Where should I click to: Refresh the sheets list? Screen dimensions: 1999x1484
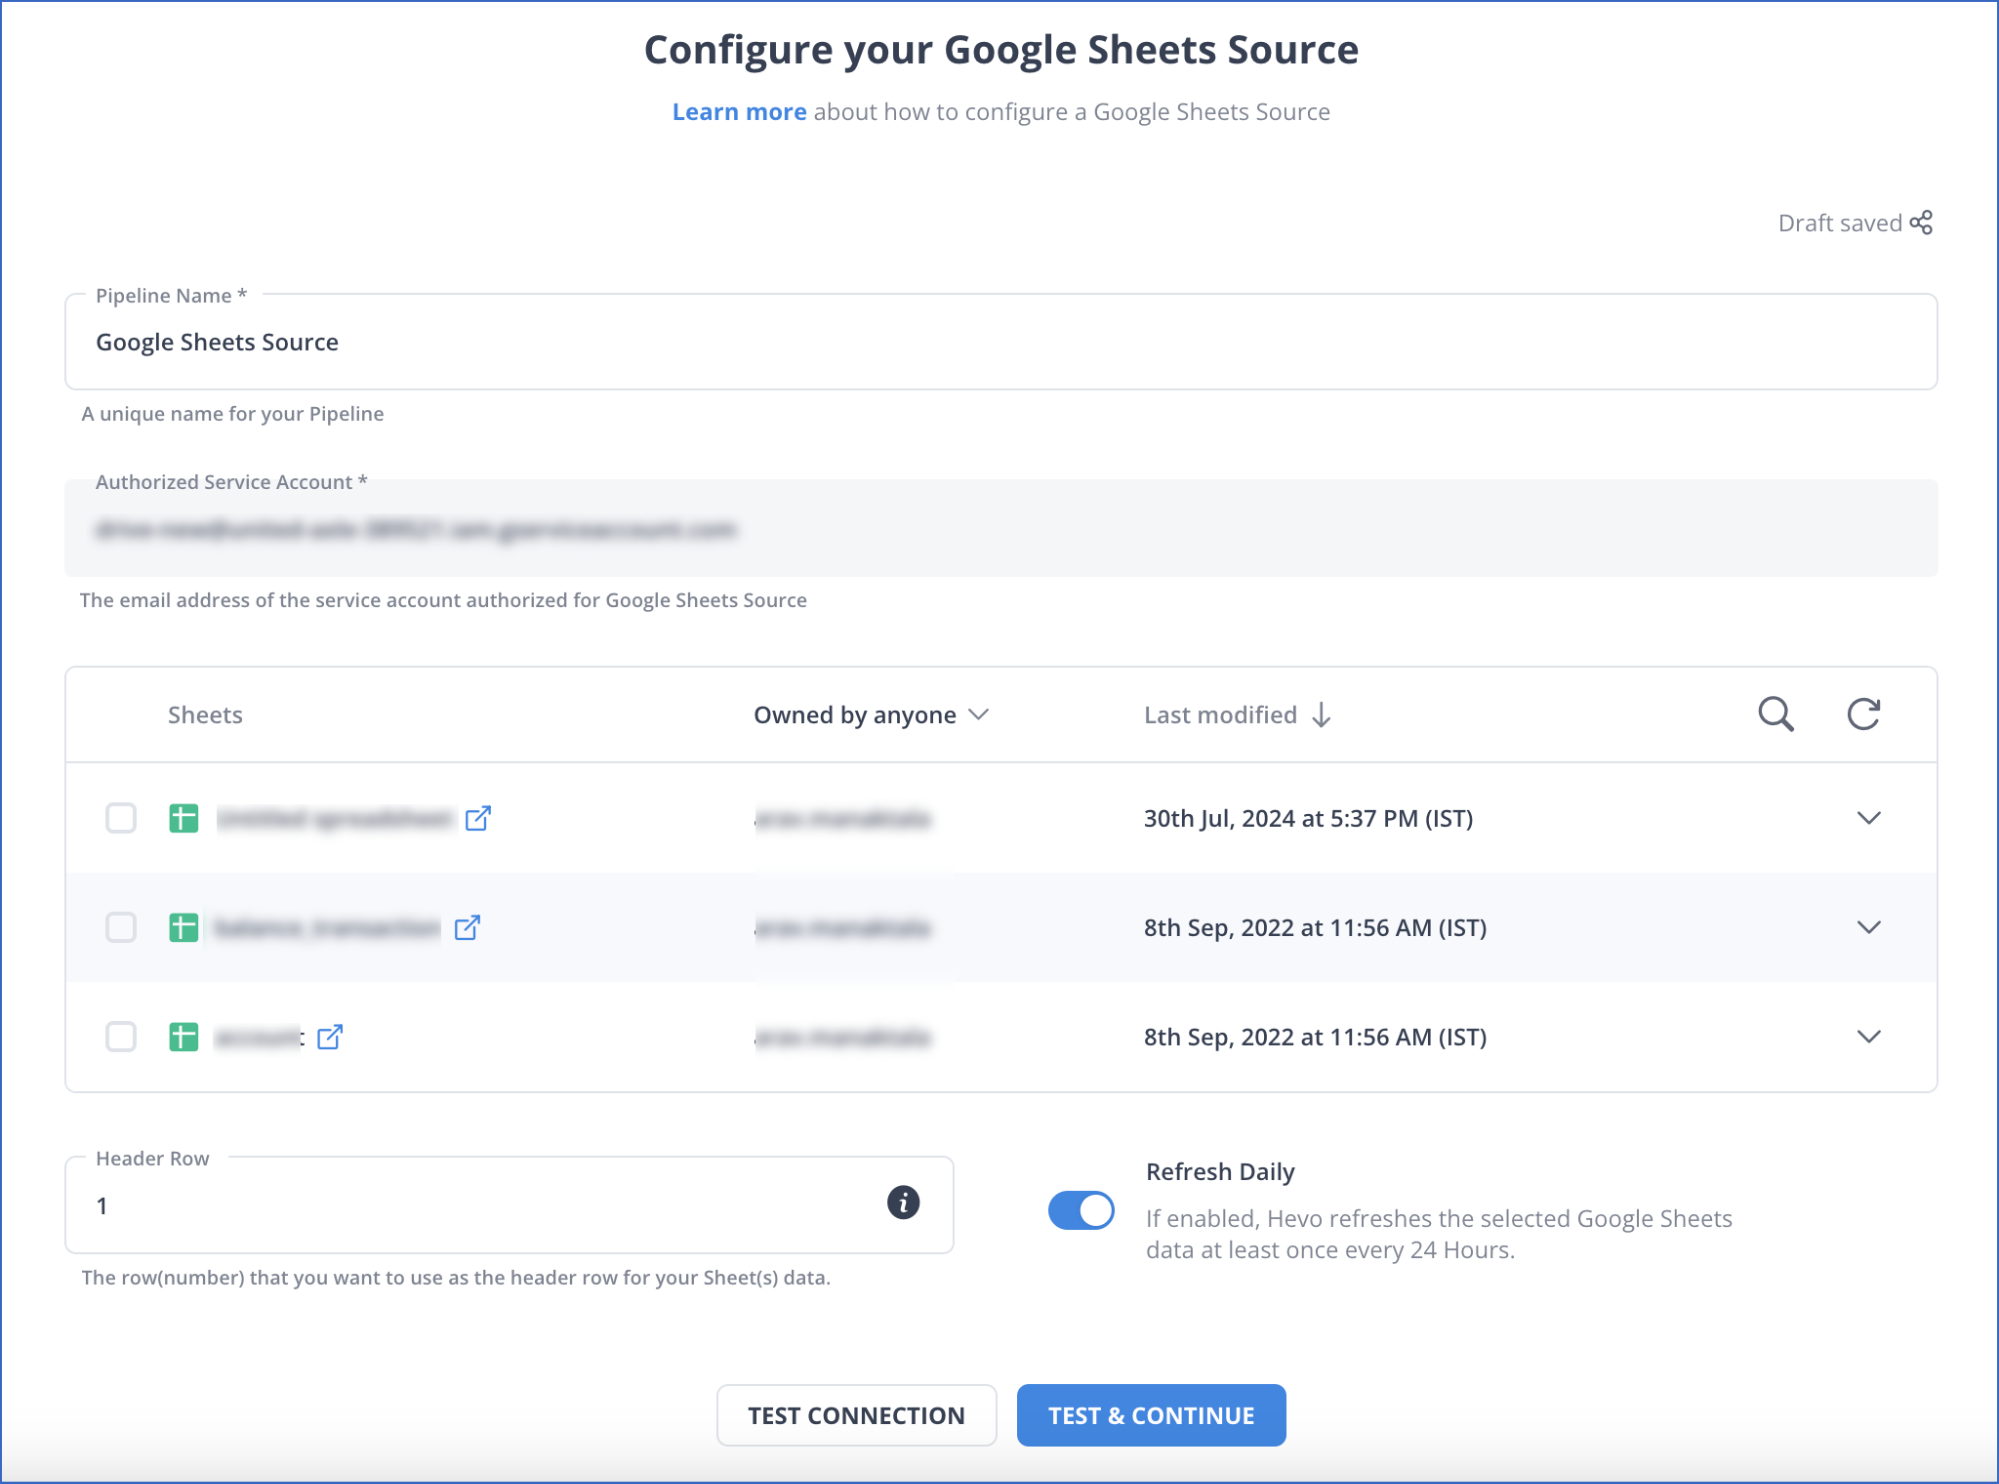[1862, 714]
